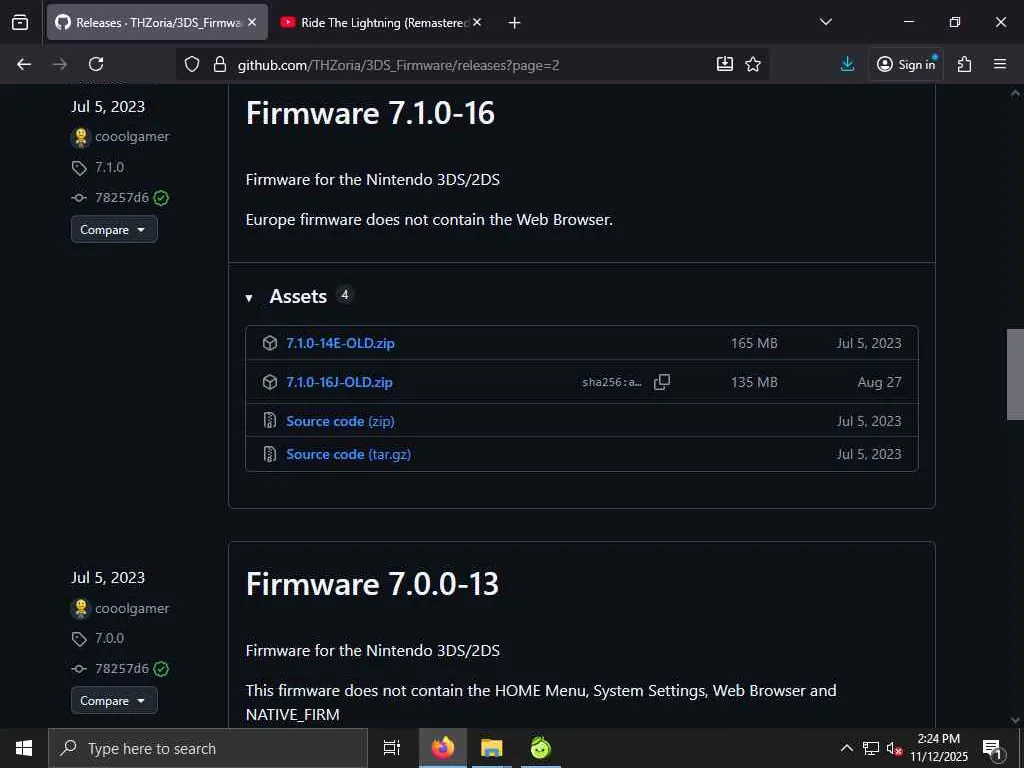Viewport: 1024px width, 768px height.
Task: Open Compare dropdown for release 7.0.0
Action: 114,700
